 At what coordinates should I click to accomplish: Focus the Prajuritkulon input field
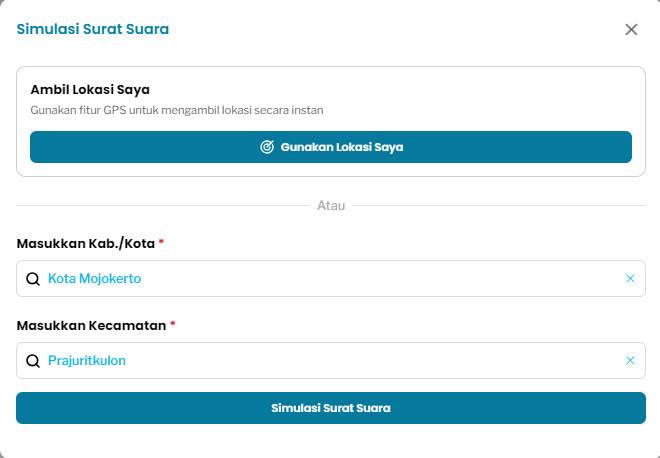331,360
